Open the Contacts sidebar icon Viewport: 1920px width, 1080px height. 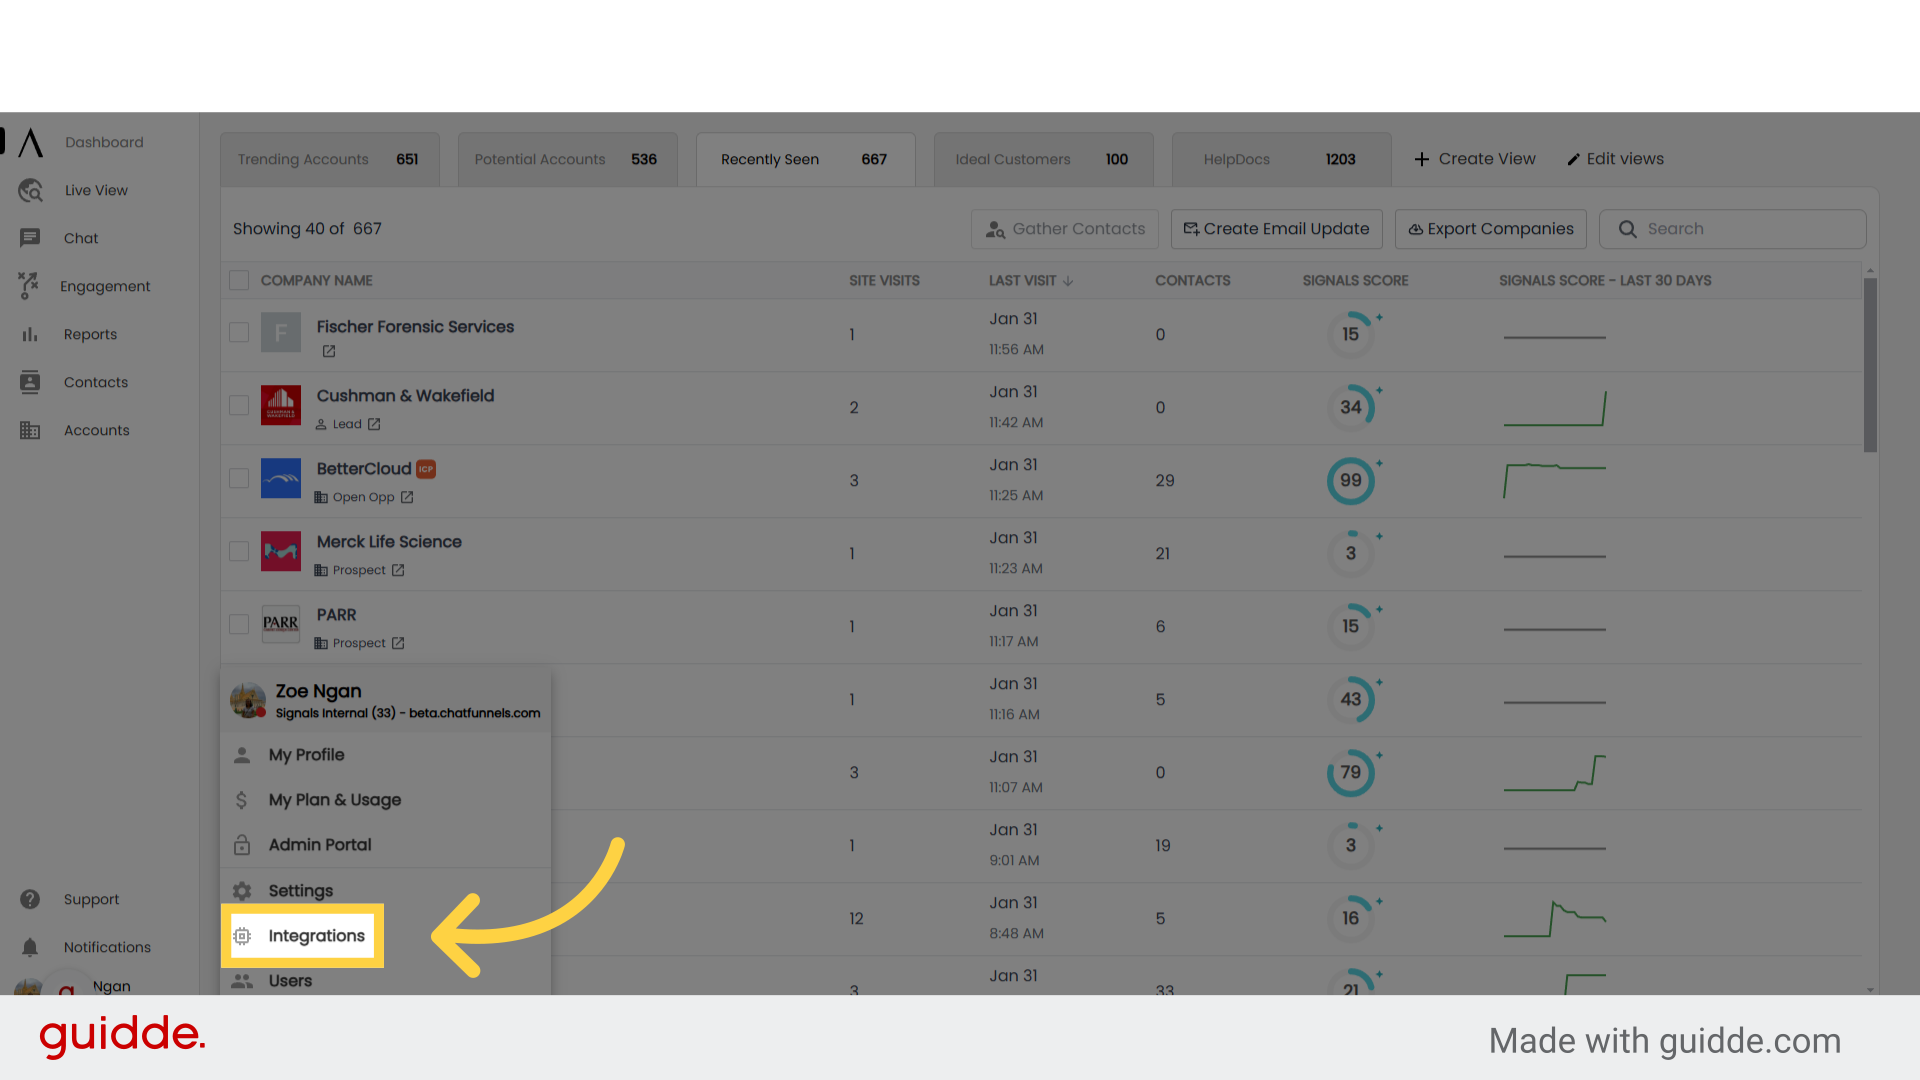pos(30,382)
